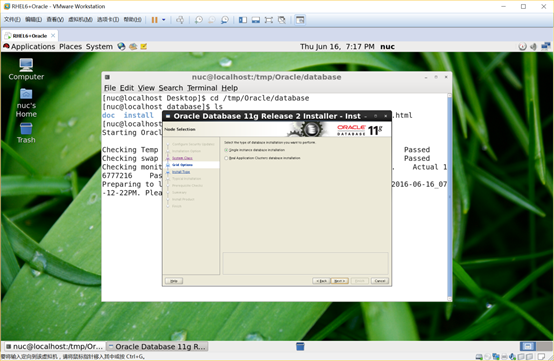Screen dimensions: 554x361
Task: Click the date and time in GNOME panel
Action: [x=337, y=46]
